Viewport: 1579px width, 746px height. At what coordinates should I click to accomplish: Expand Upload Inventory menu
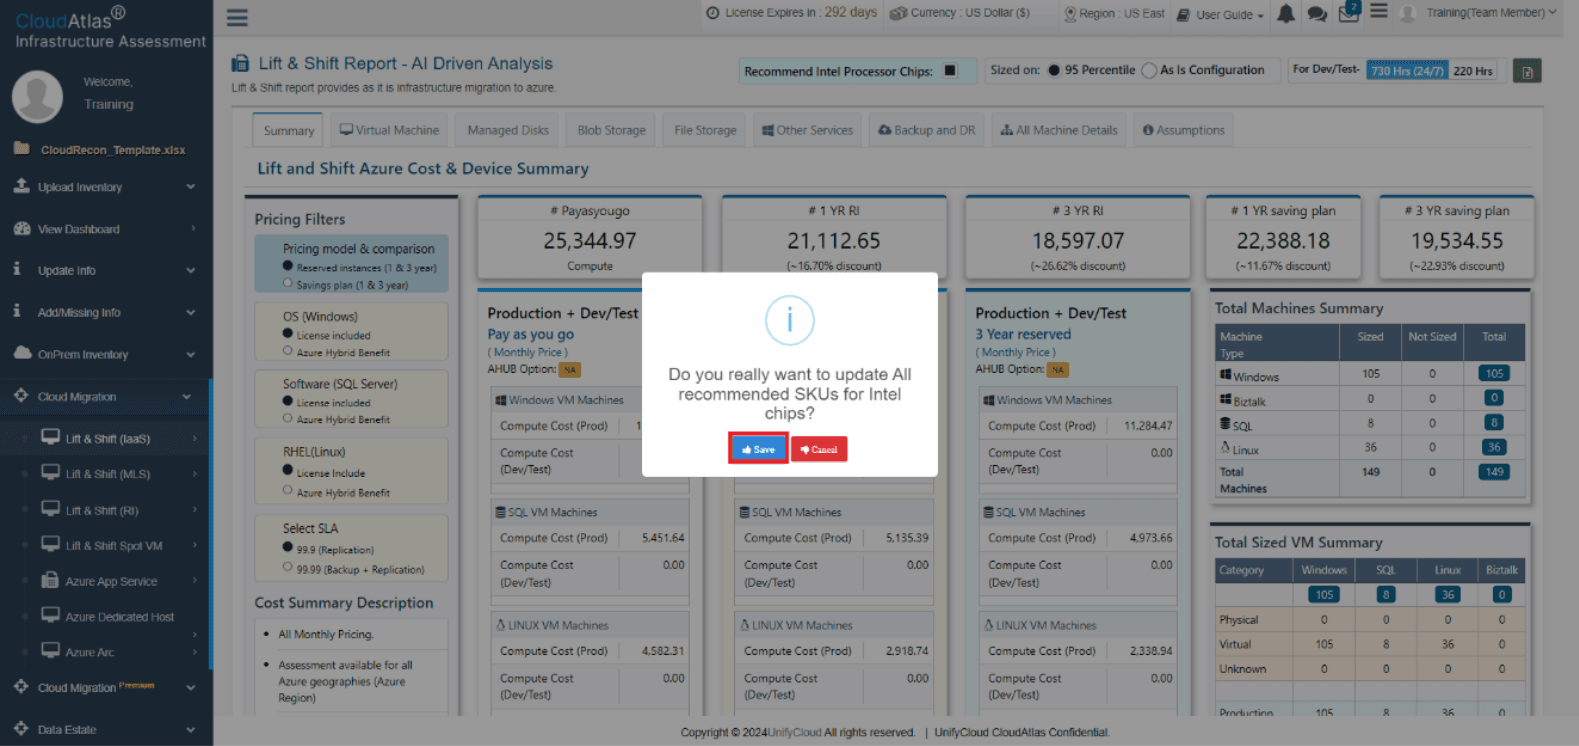105,187
